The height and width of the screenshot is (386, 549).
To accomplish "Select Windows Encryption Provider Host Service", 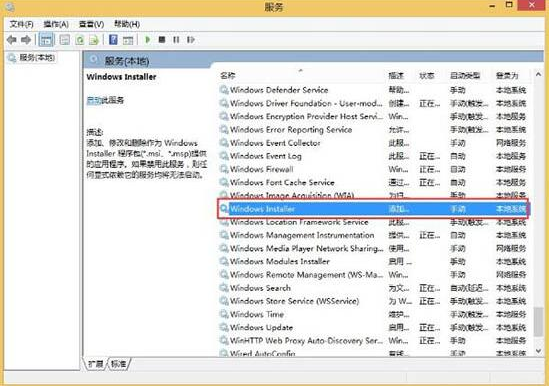I will coord(373,116).
